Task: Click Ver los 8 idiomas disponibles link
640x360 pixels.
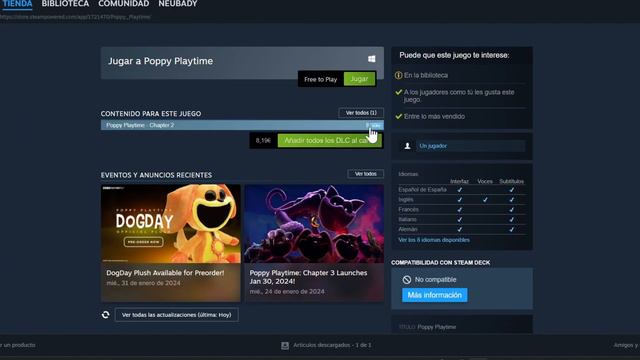Action: (x=433, y=240)
